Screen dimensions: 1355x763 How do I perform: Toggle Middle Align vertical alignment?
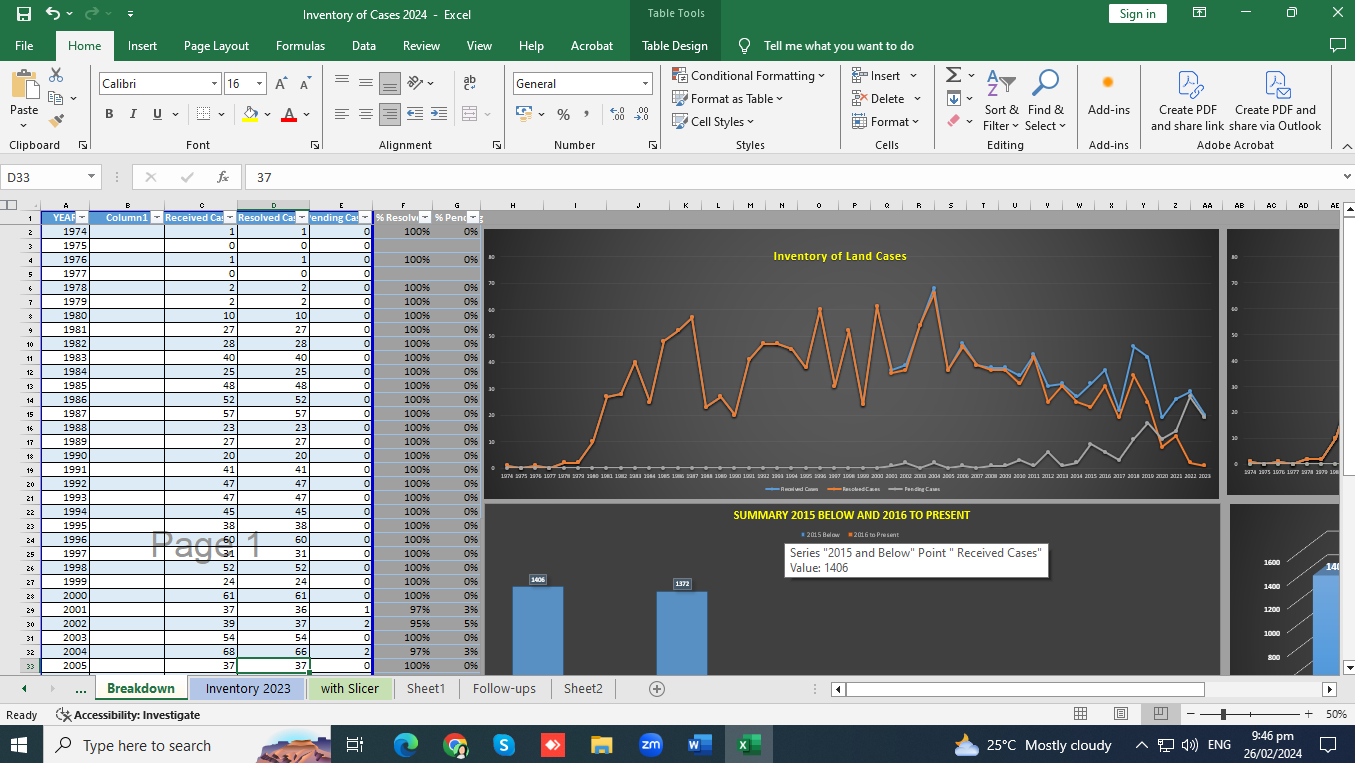[366, 84]
